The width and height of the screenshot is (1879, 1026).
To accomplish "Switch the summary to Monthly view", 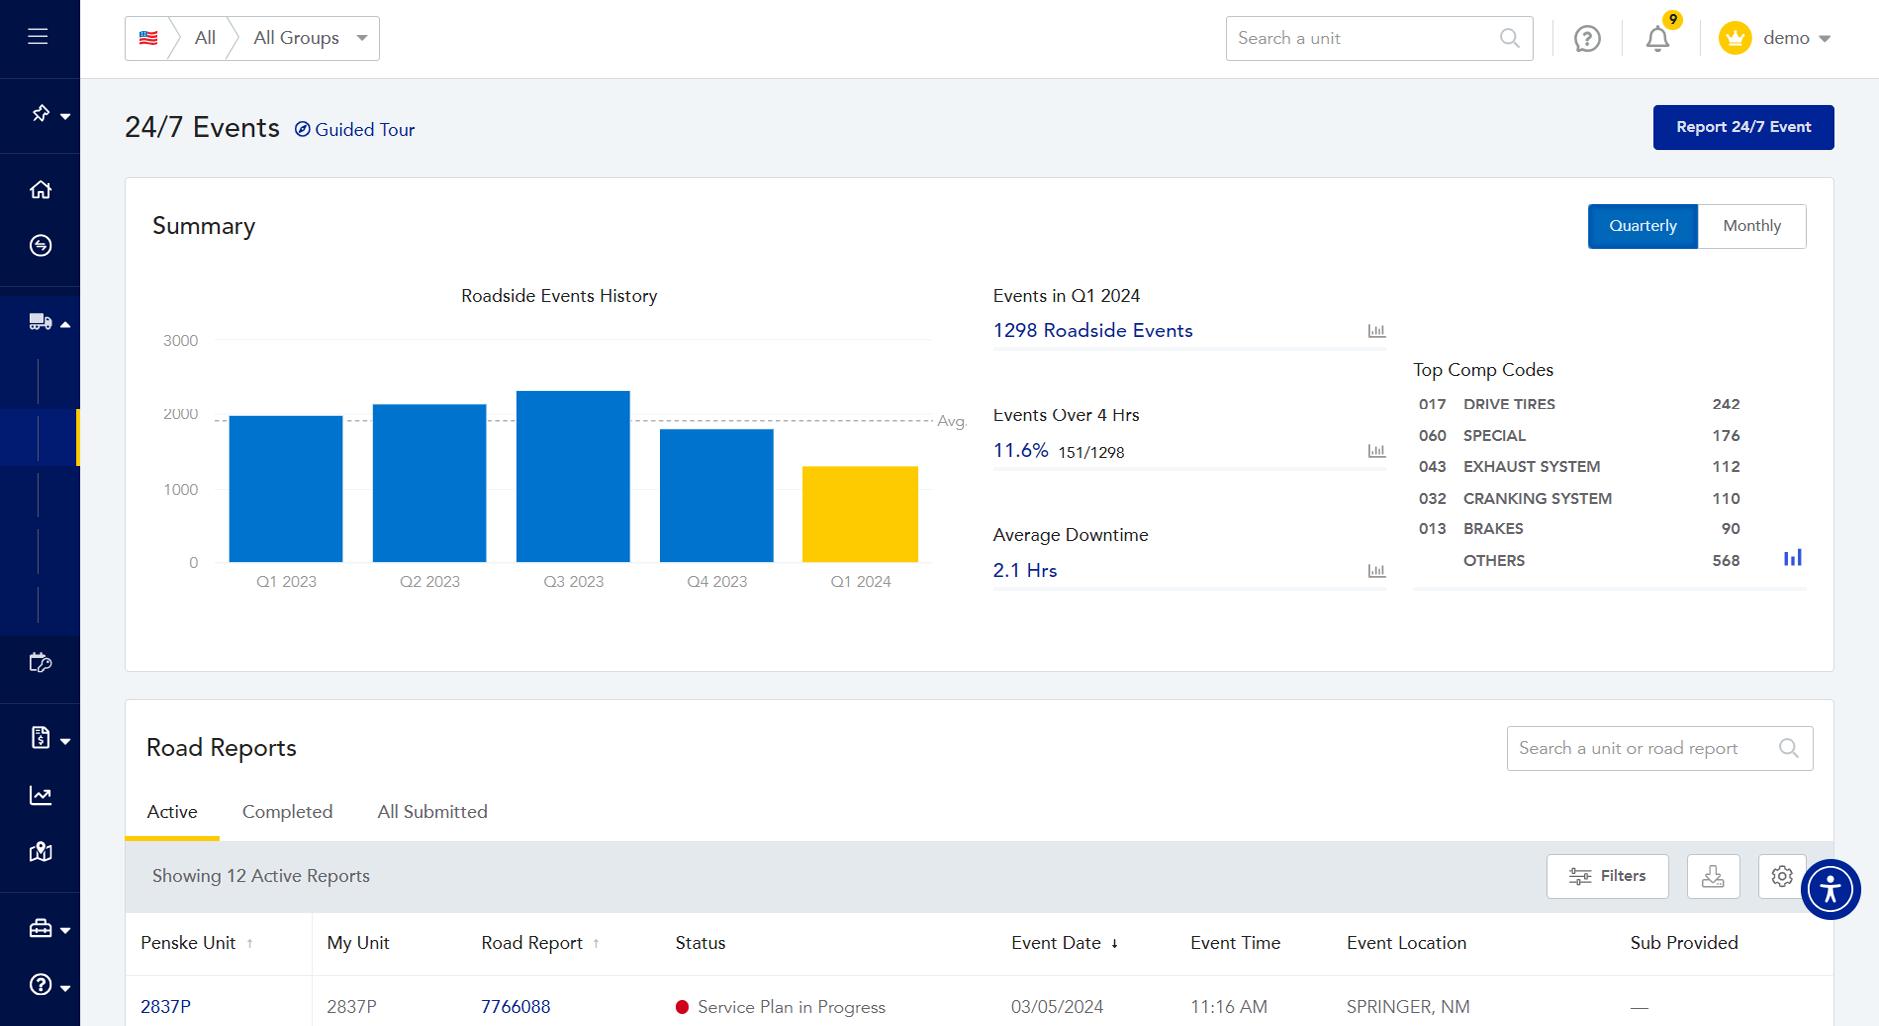I will [x=1752, y=226].
